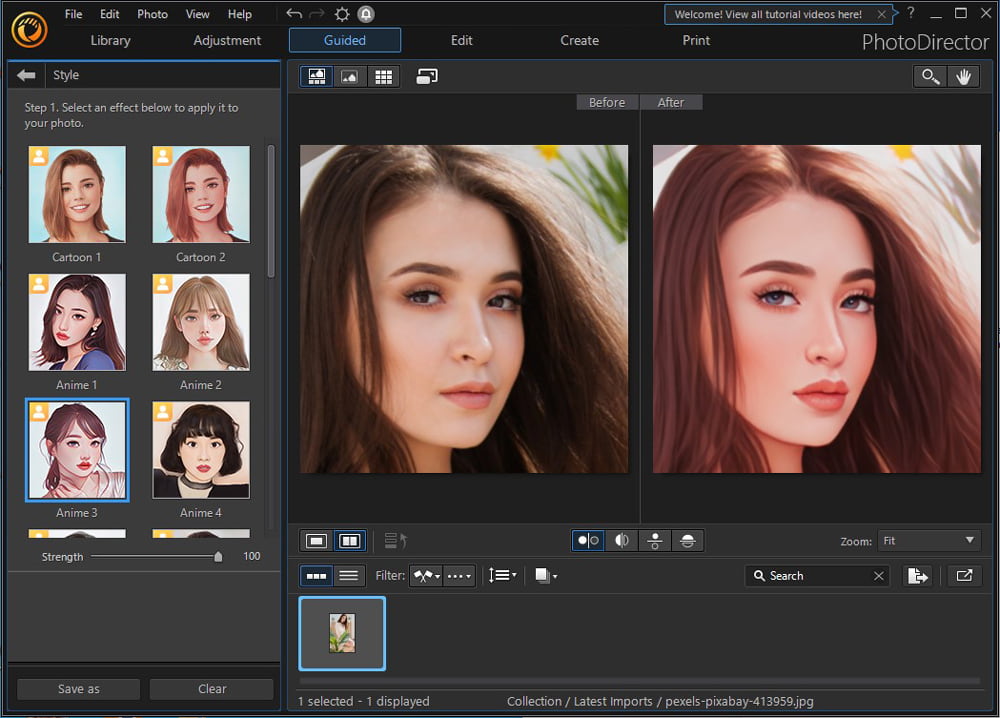Image resolution: width=1000 pixels, height=718 pixels.
Task: Open the Zoom magnifier tool
Action: coord(929,76)
